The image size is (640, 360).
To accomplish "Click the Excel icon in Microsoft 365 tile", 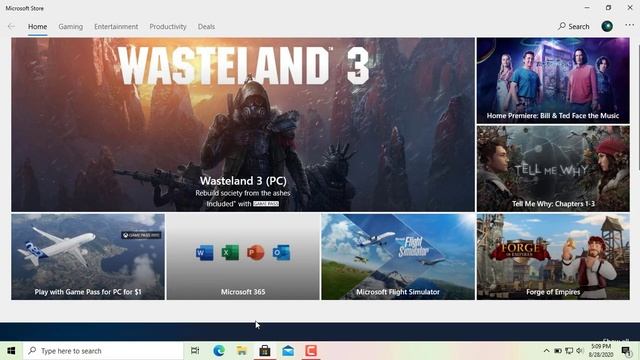I will pos(230,253).
